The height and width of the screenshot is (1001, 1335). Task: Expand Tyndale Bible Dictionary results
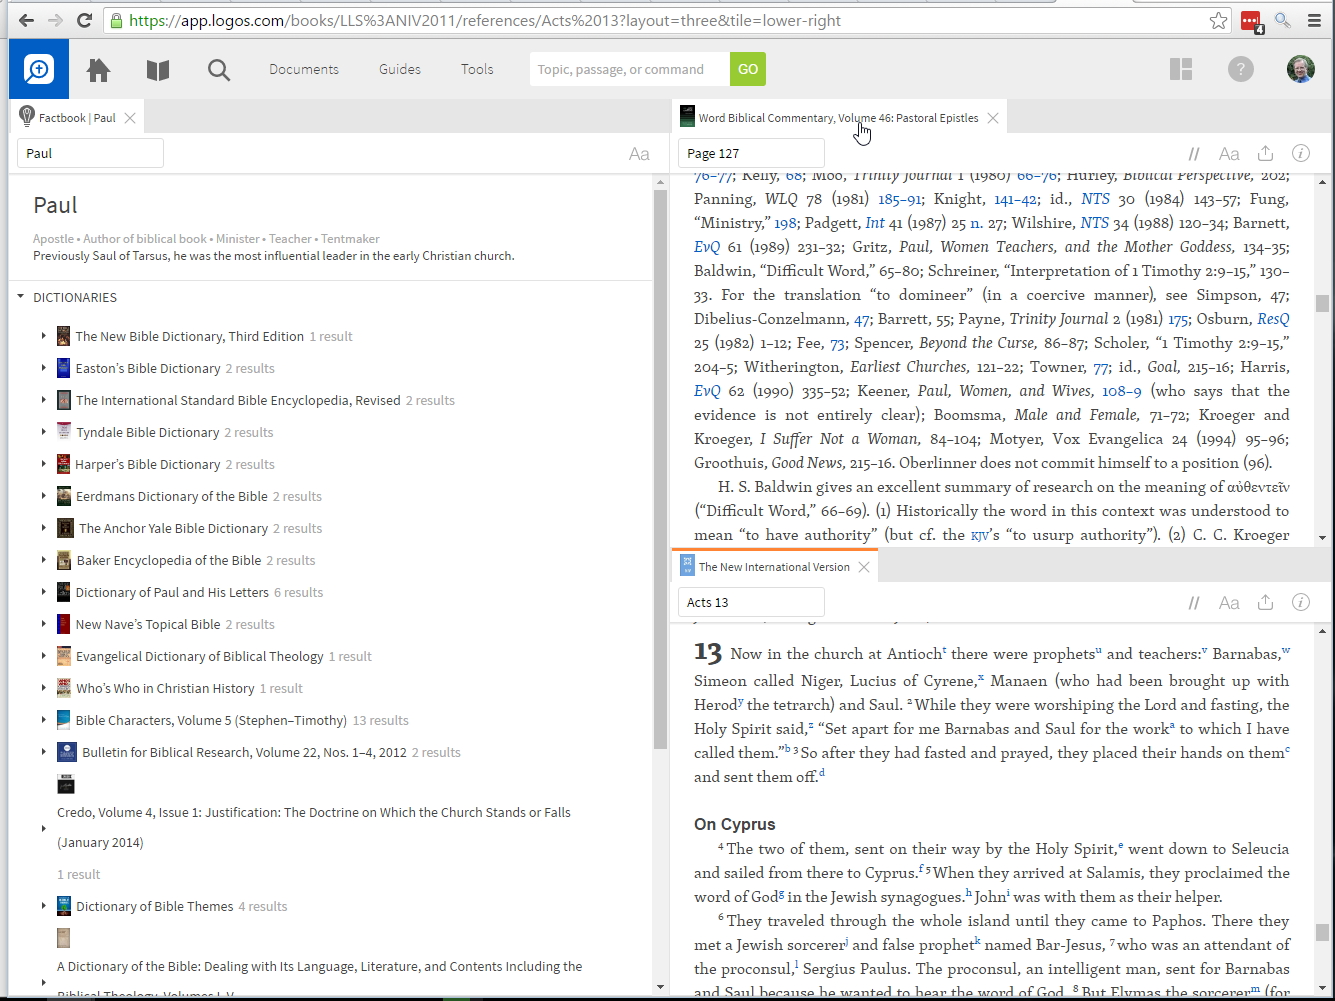tap(43, 432)
